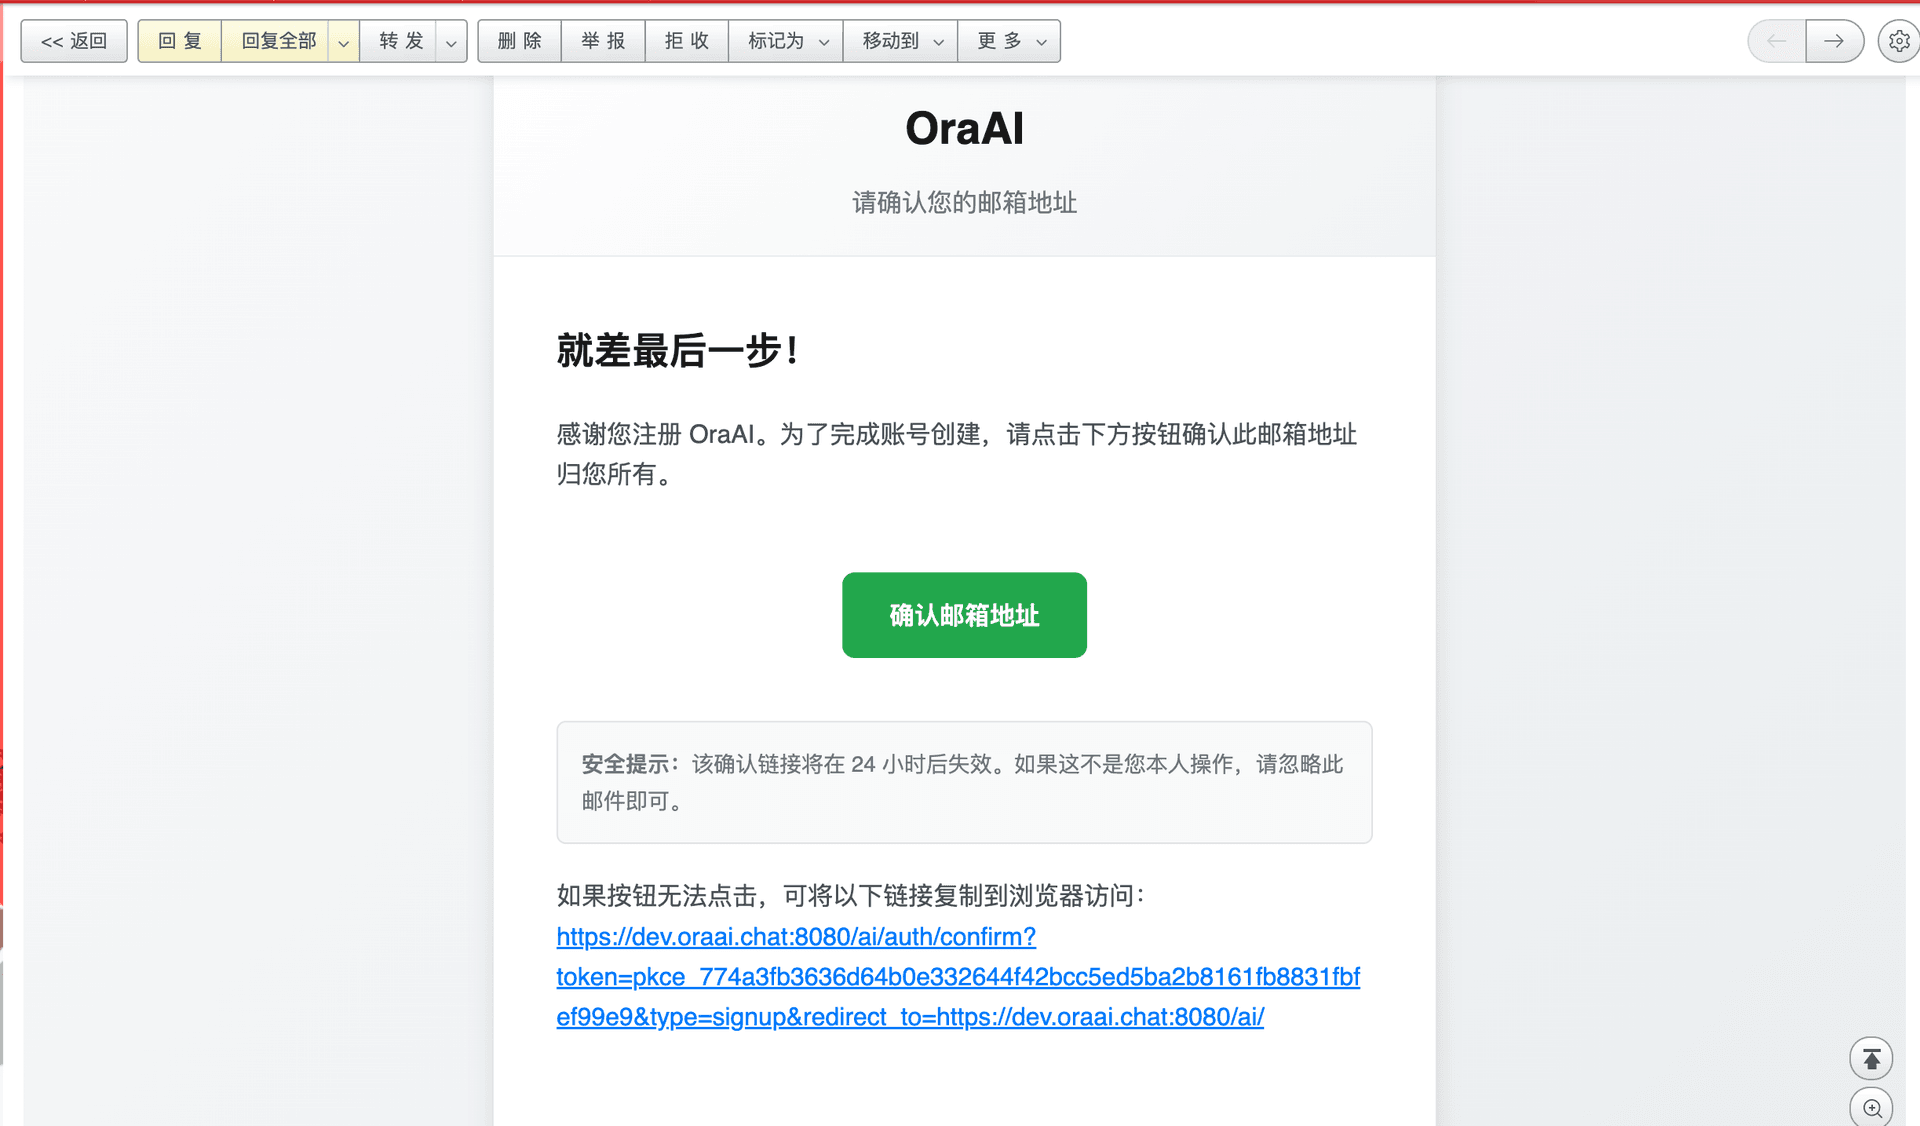Click the green 确认邮箱地址 button
Image resolution: width=1920 pixels, height=1126 pixels.
963,615
